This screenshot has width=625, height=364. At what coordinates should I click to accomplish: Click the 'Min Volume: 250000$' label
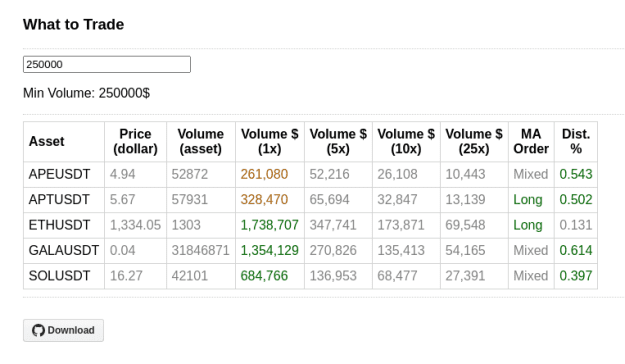coord(86,93)
